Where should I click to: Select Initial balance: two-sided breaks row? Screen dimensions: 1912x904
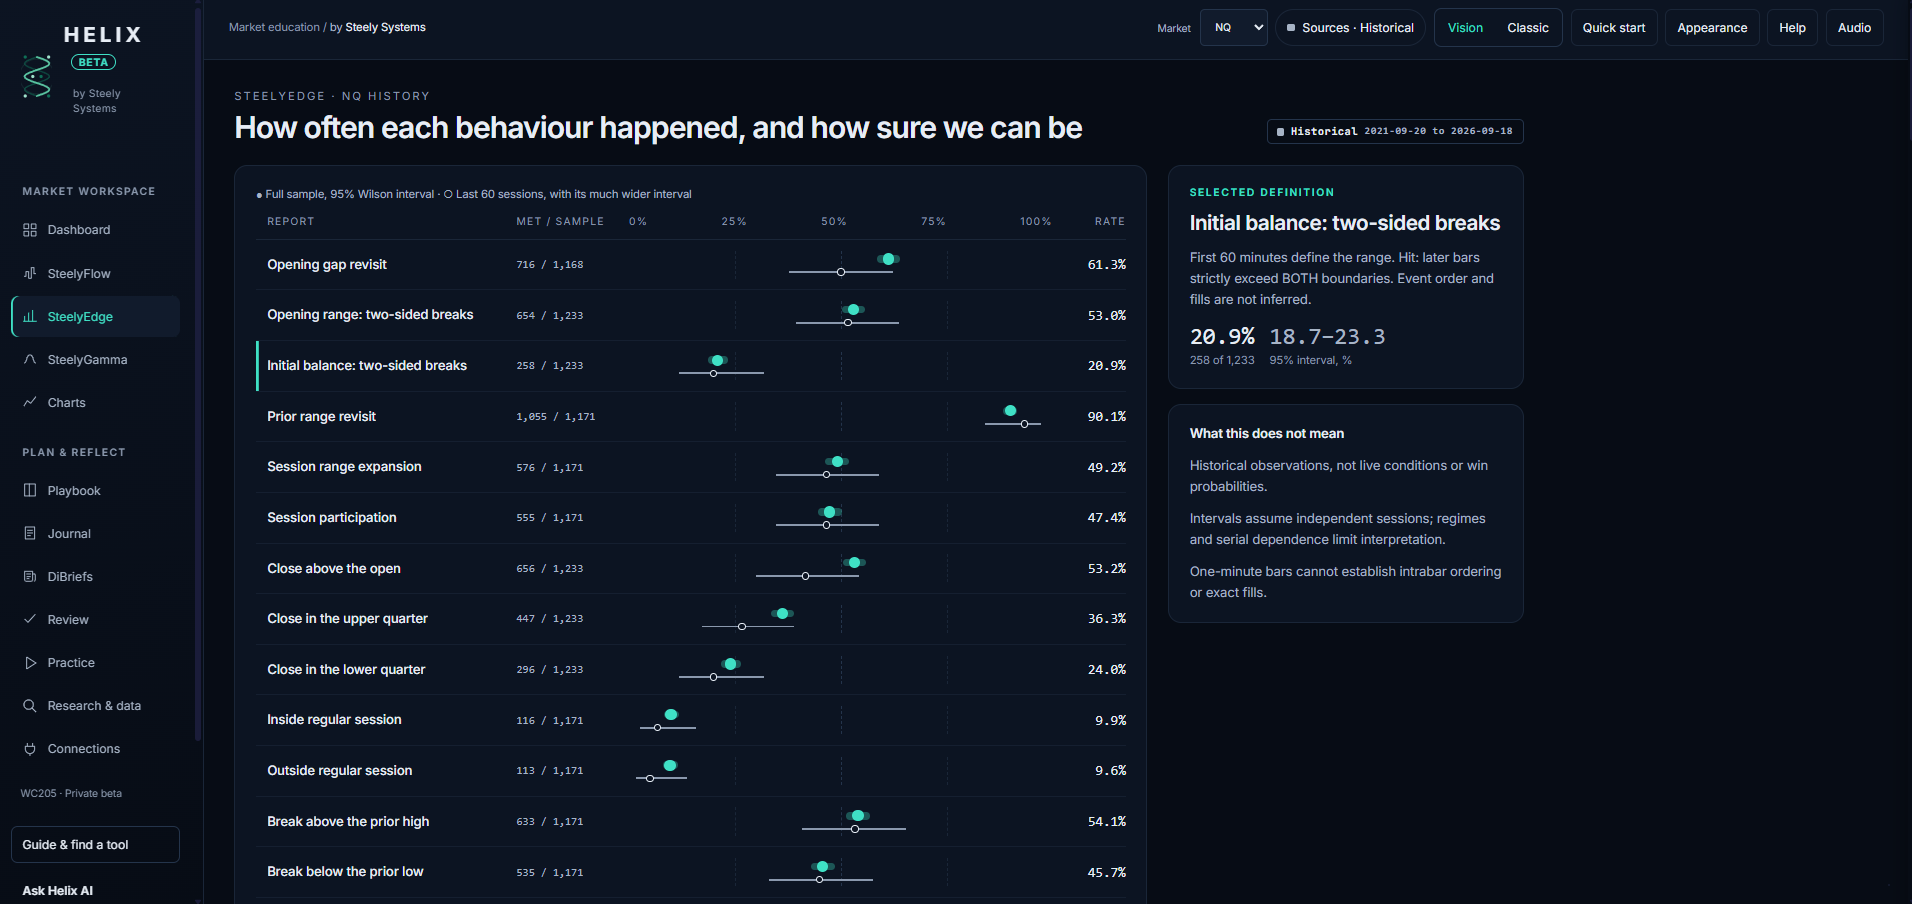[x=691, y=365]
